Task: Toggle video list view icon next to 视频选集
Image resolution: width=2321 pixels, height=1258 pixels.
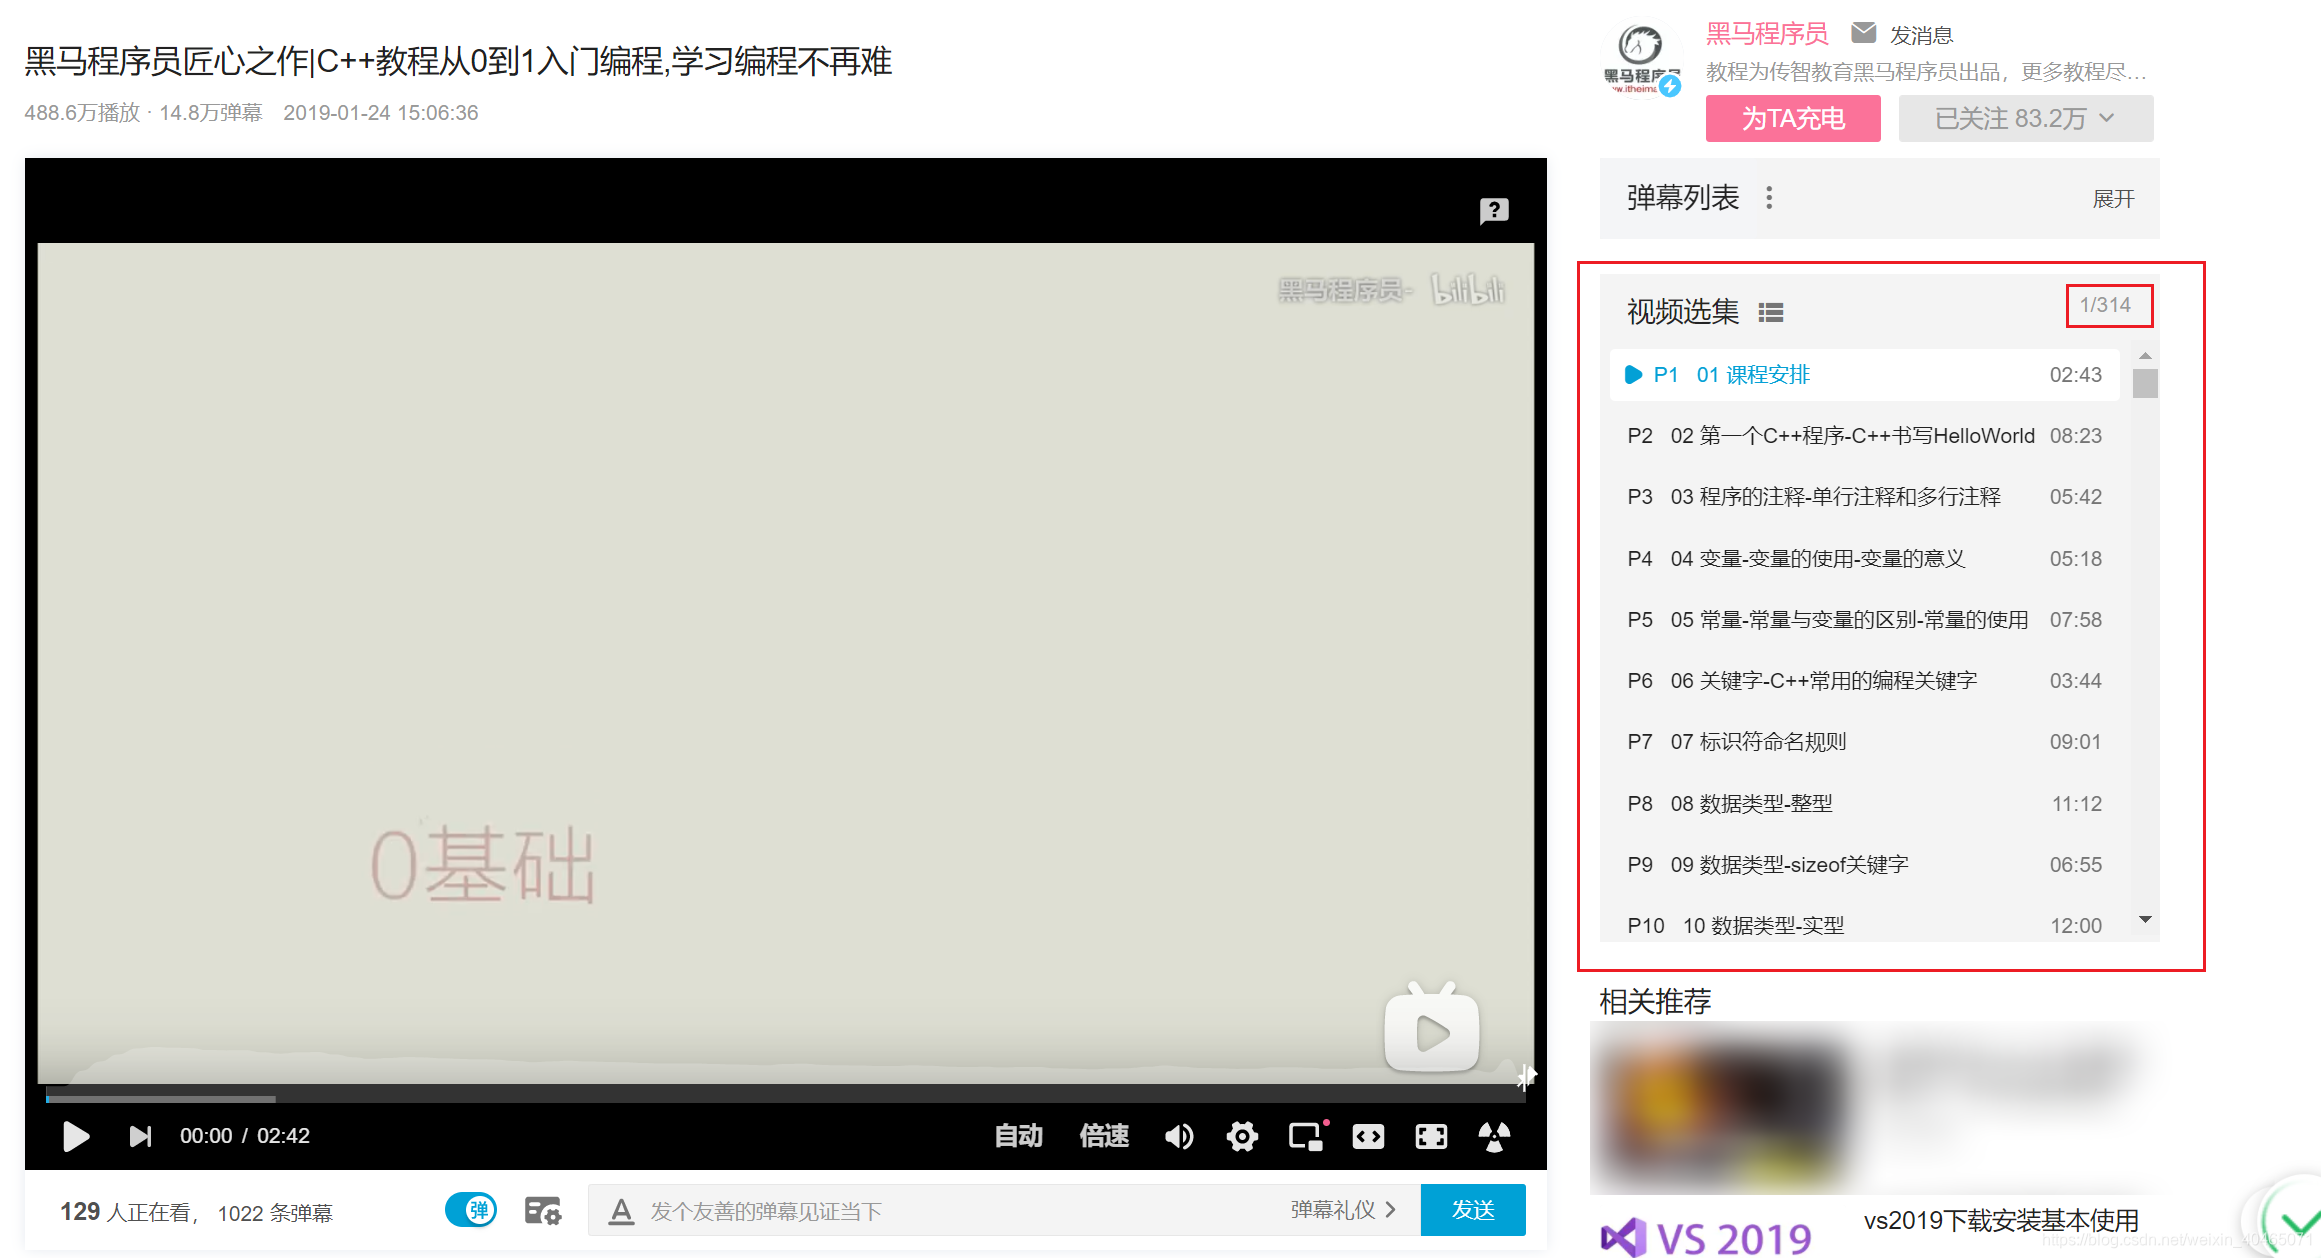Action: [x=1771, y=313]
